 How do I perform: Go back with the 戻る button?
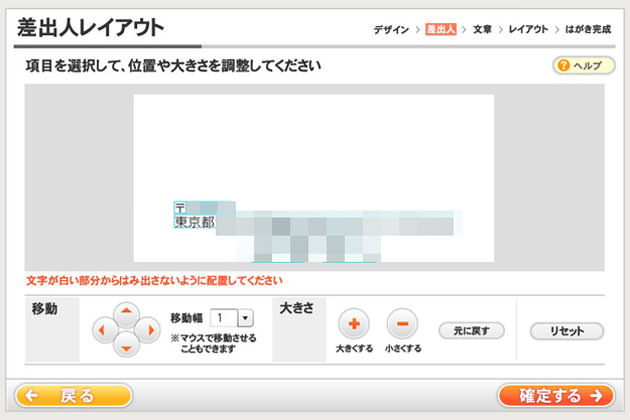click(x=74, y=395)
